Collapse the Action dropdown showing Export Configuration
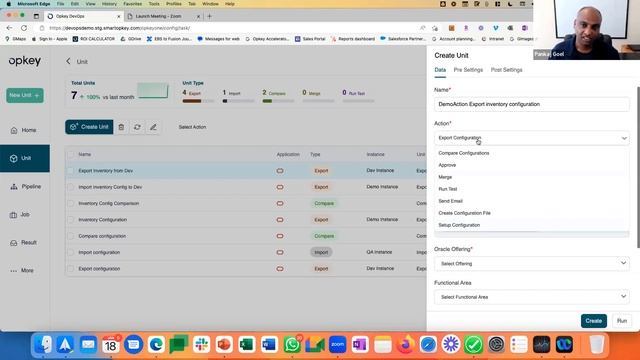Screen dimensions: 640x360 pyautogui.click(x=531, y=138)
